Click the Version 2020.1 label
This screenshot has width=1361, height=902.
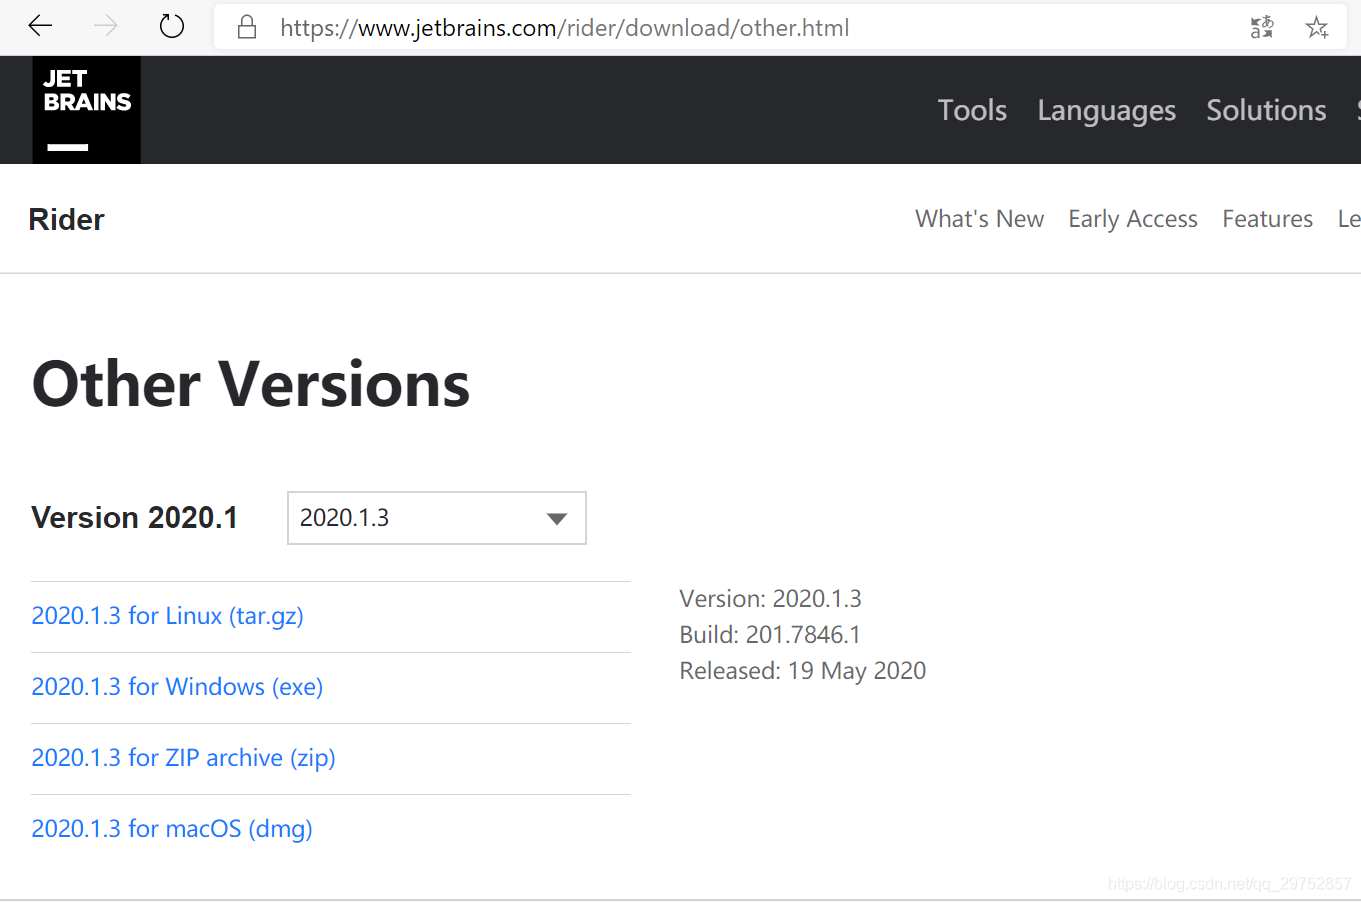[135, 518]
